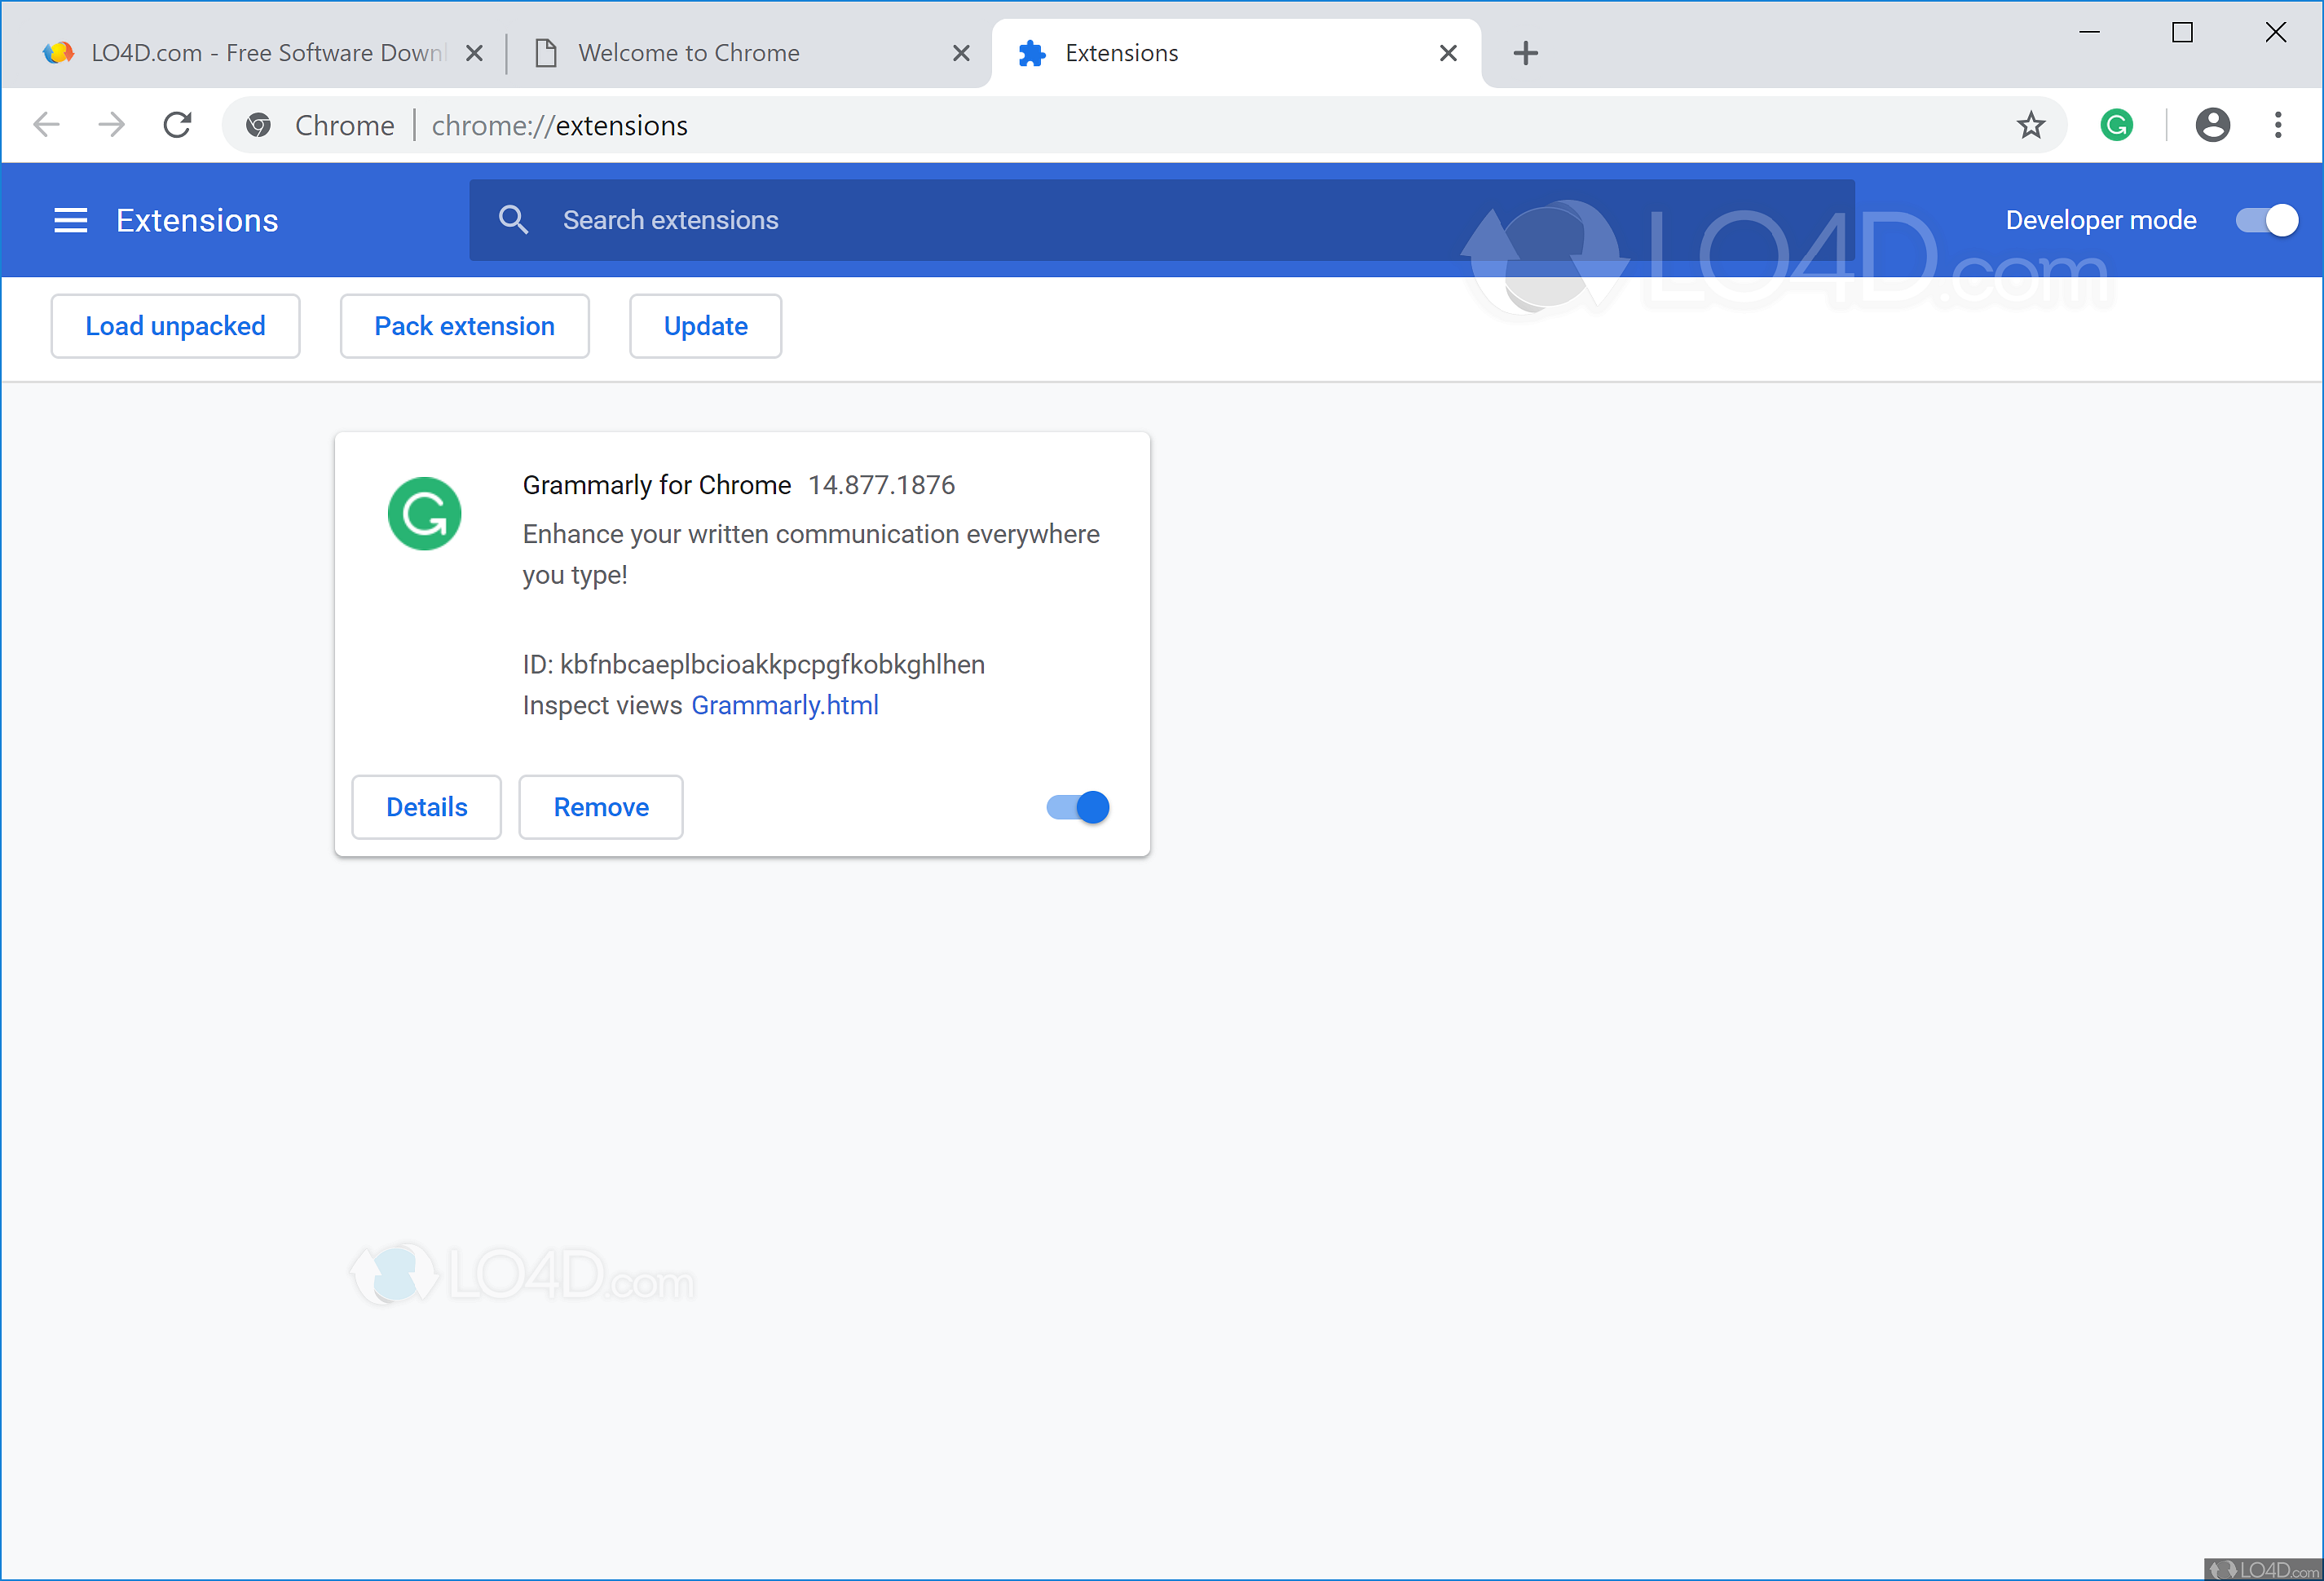The image size is (2324, 1581).
Task: Click the version number 14.877.1876
Action: point(881,485)
